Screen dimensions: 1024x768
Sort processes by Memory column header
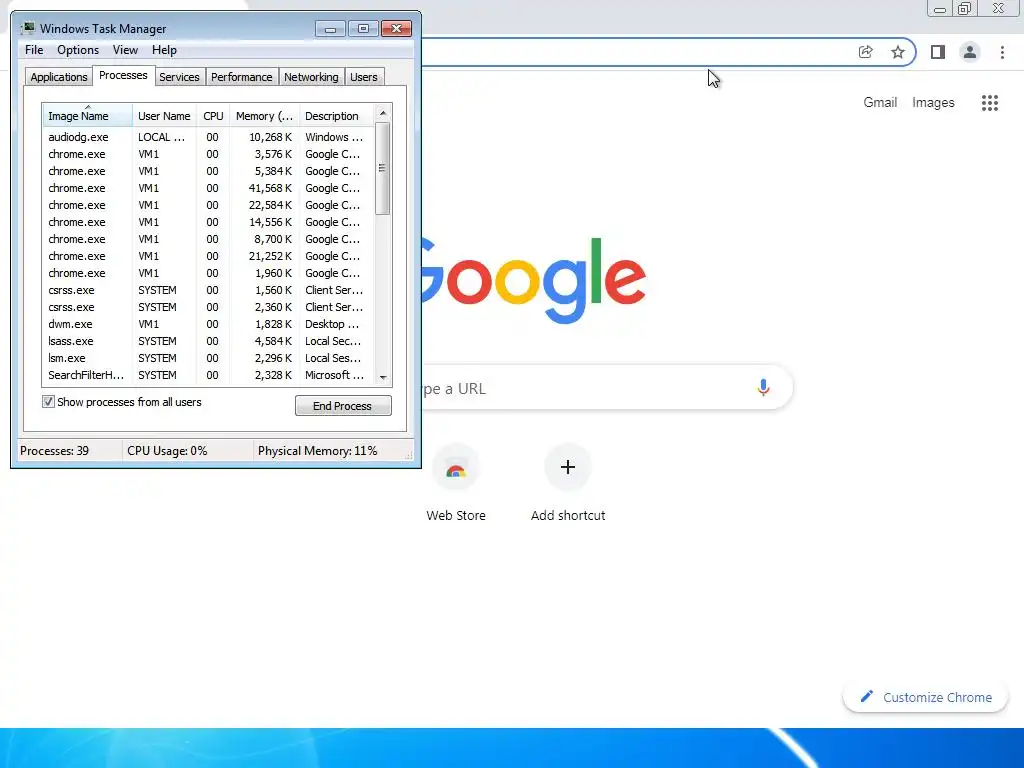pos(264,116)
